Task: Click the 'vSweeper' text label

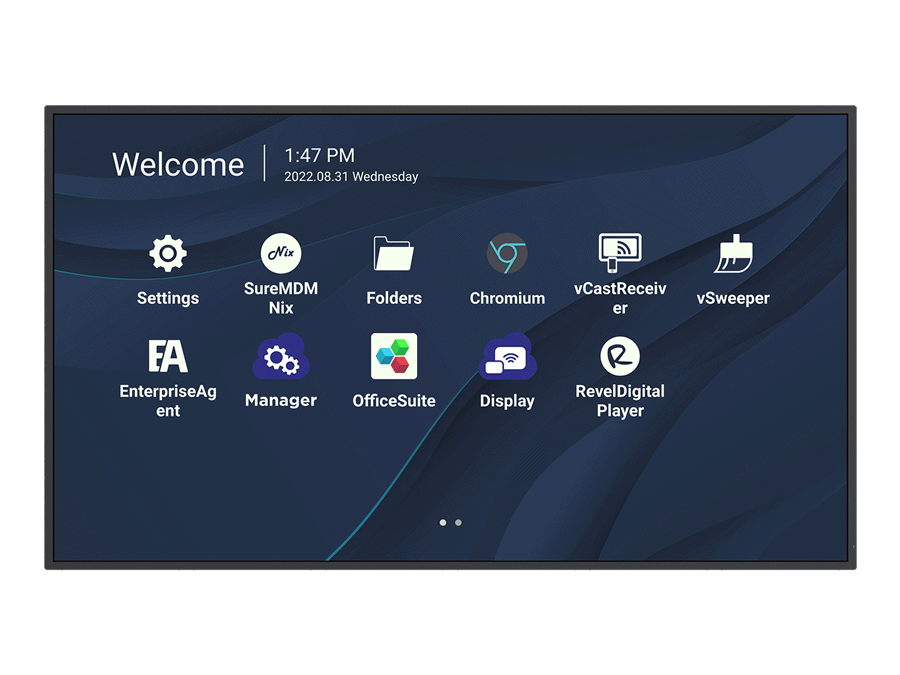Action: [x=733, y=298]
